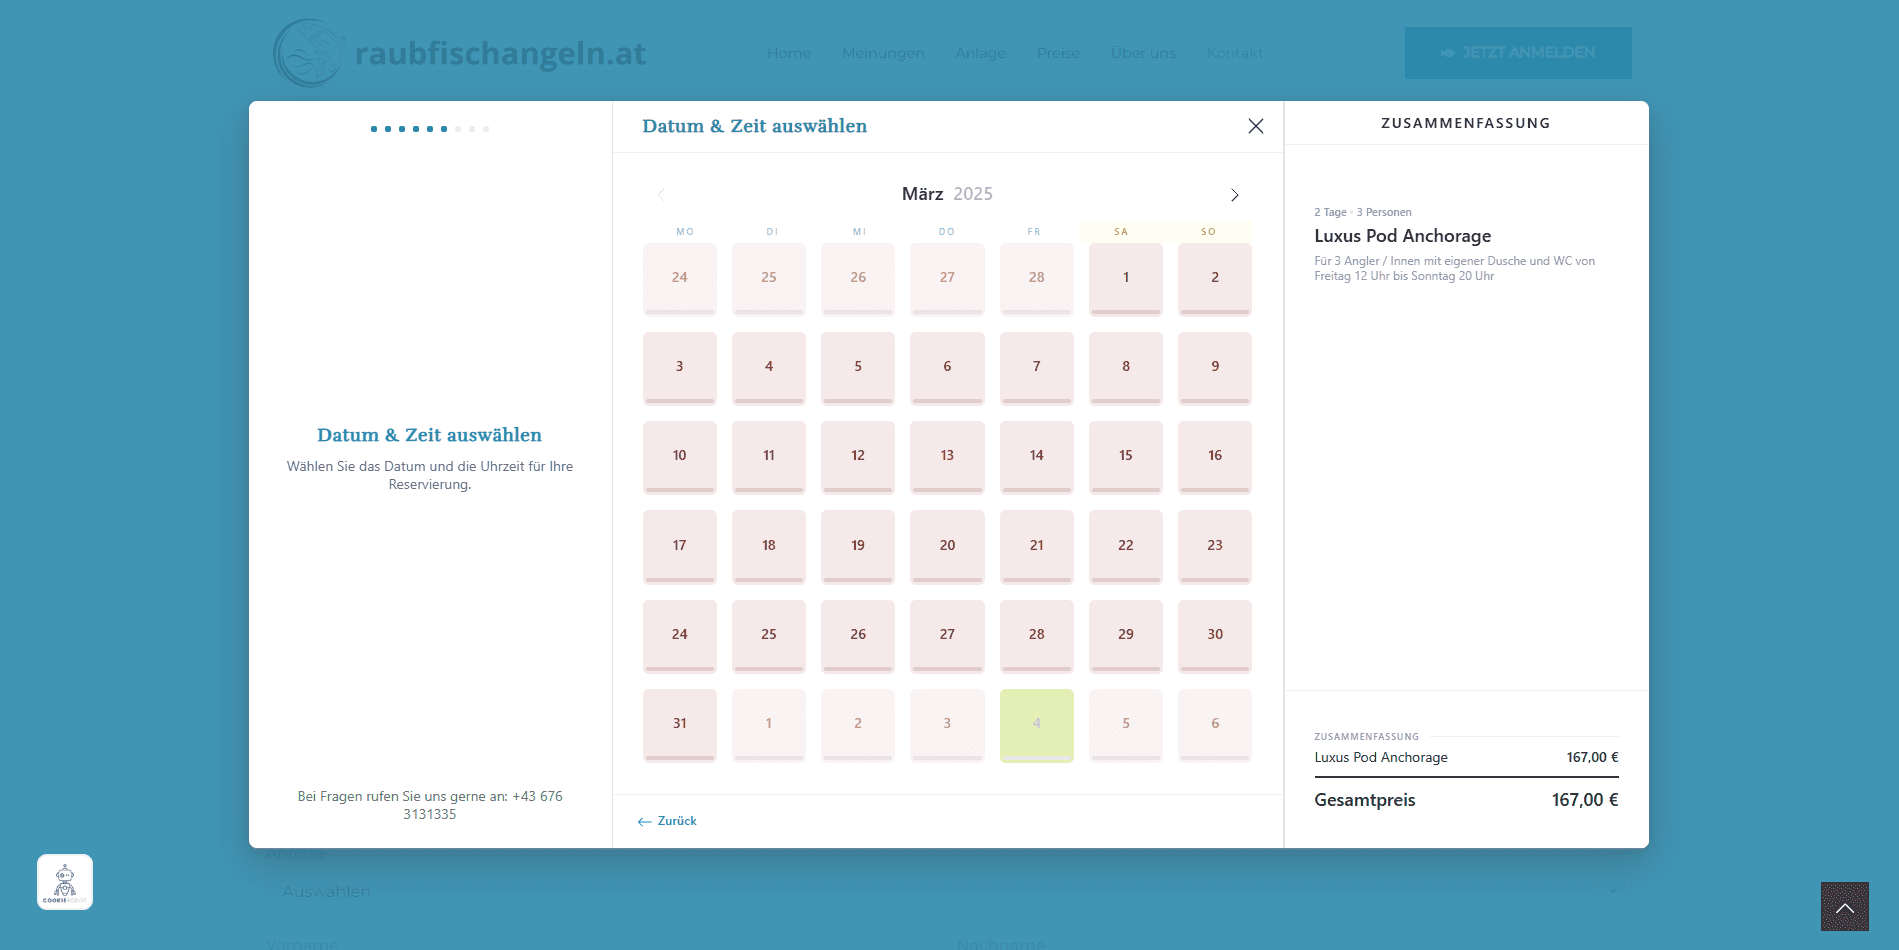Viewport: 1899px width, 950px height.
Task: Close the booking dialog with the X
Action: [1256, 126]
